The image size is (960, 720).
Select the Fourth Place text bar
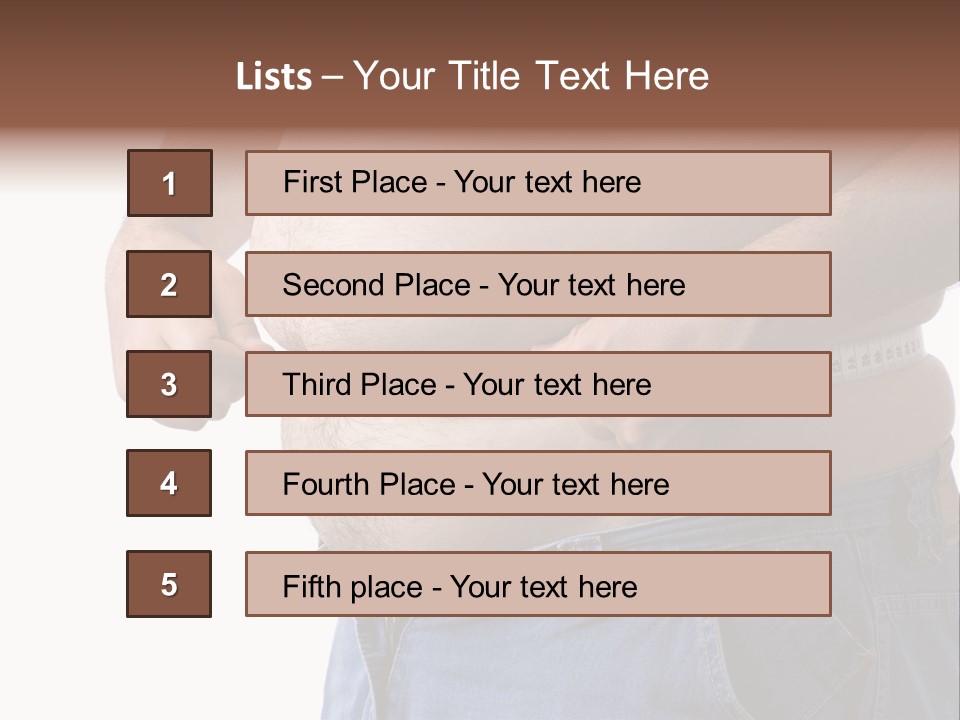coord(538,483)
